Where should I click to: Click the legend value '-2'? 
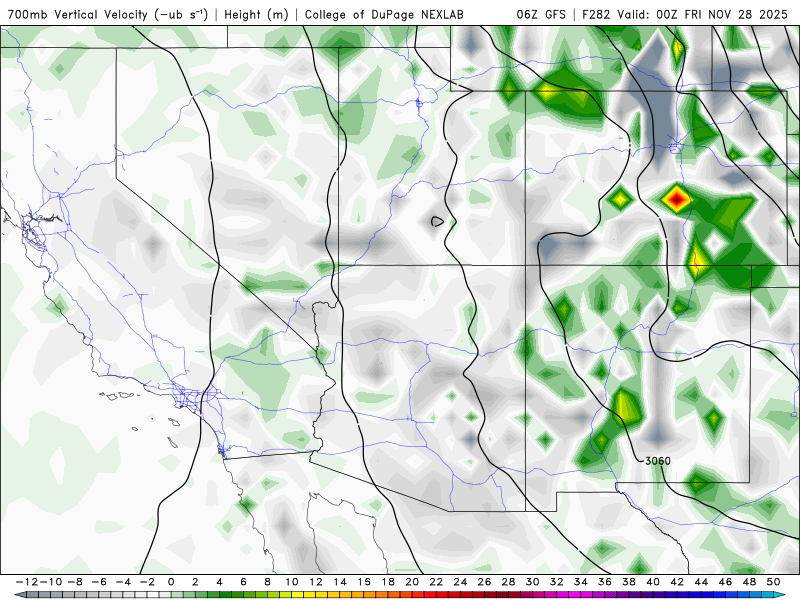[x=147, y=582]
